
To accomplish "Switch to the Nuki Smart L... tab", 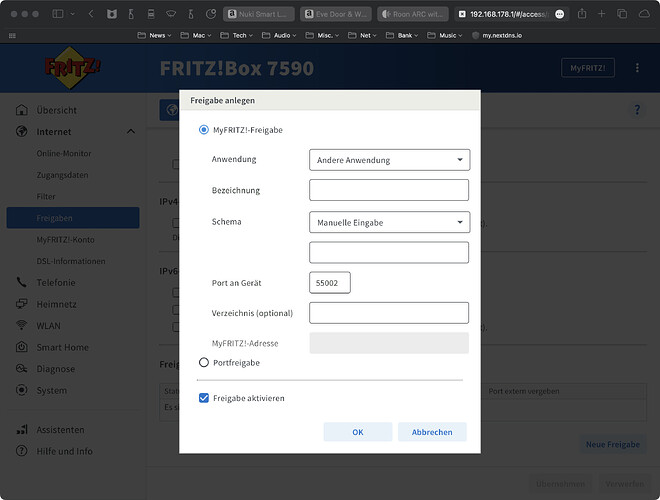I will (x=258, y=14).
